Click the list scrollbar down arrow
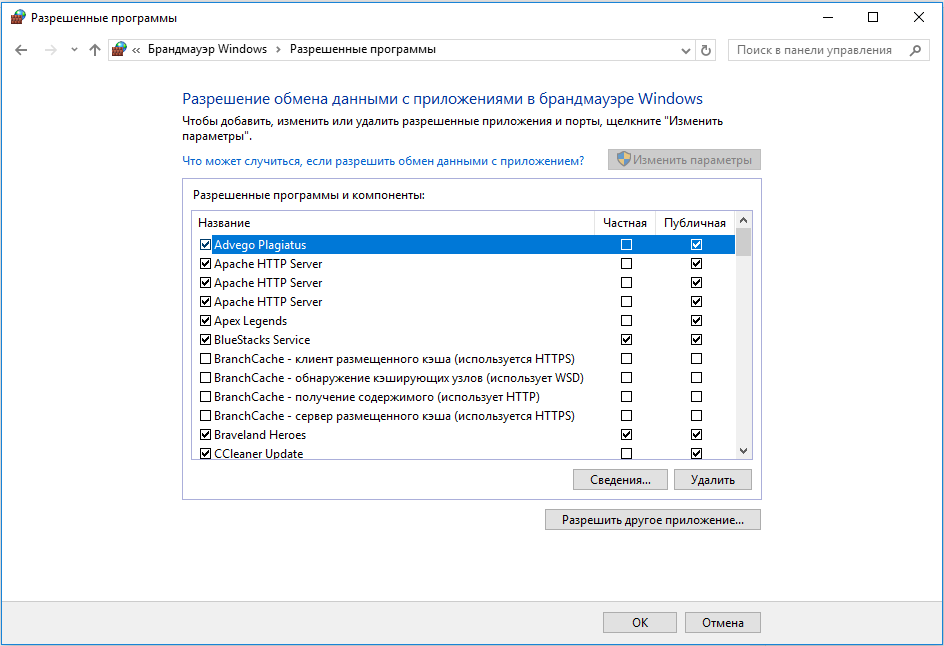 pos(743,451)
